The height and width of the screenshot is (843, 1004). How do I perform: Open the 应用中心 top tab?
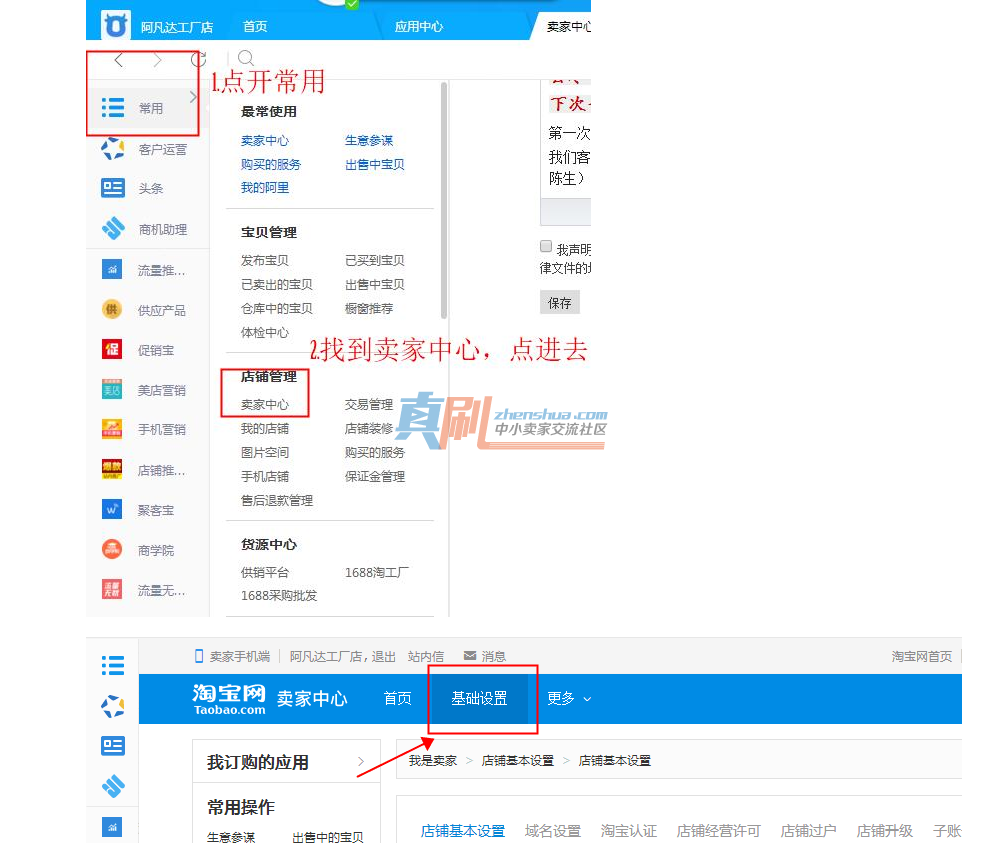click(419, 27)
